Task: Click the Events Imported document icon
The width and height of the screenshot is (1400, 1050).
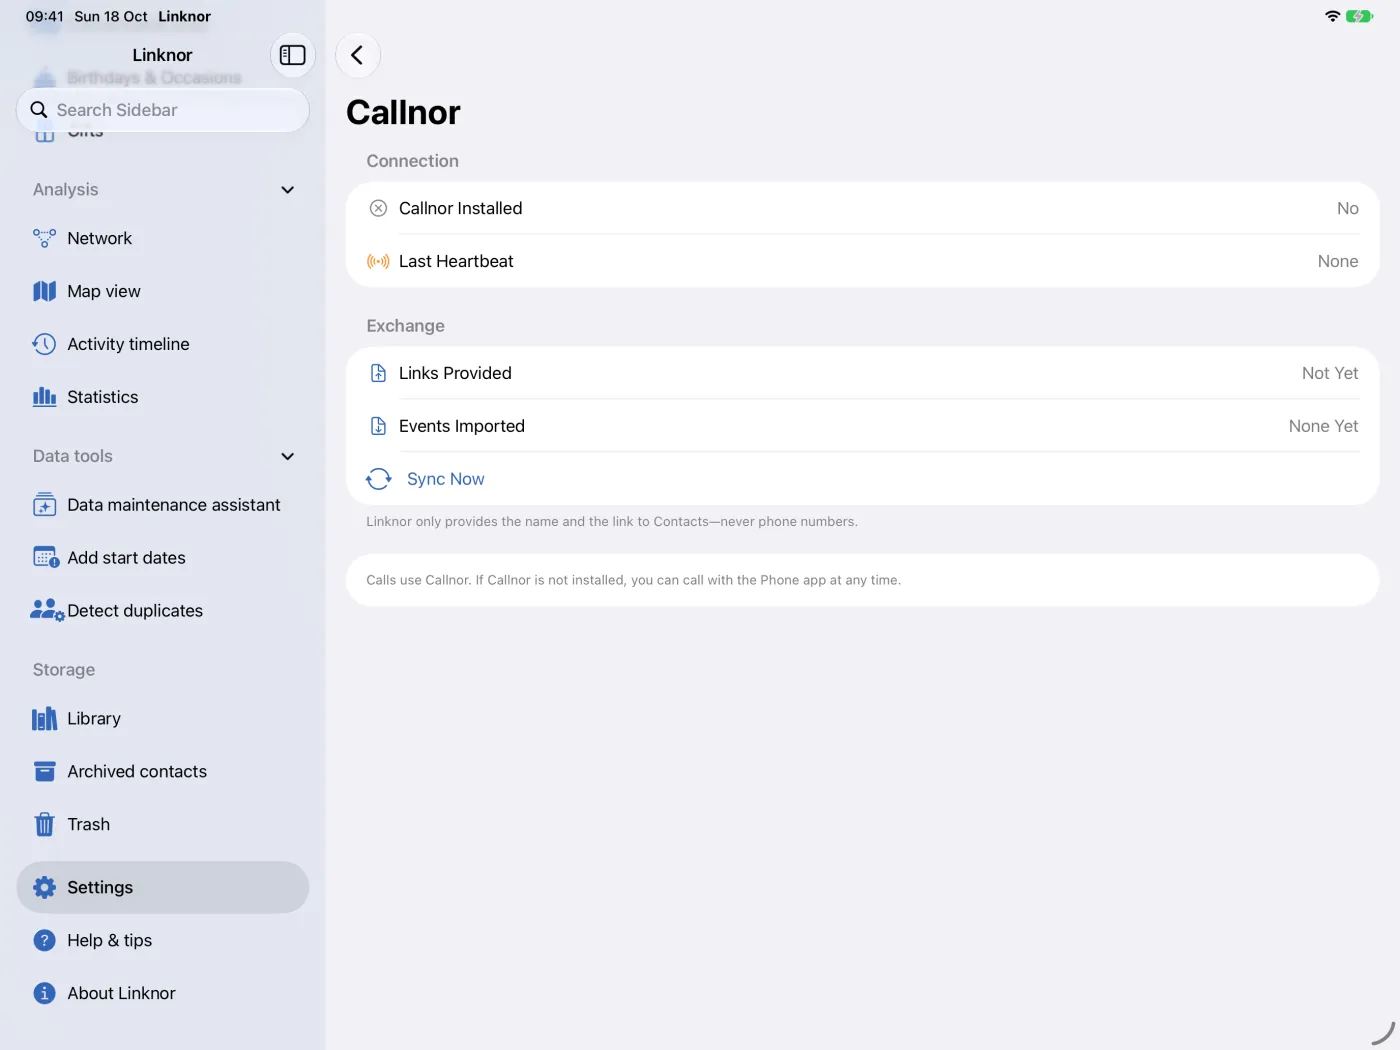Action: (378, 426)
